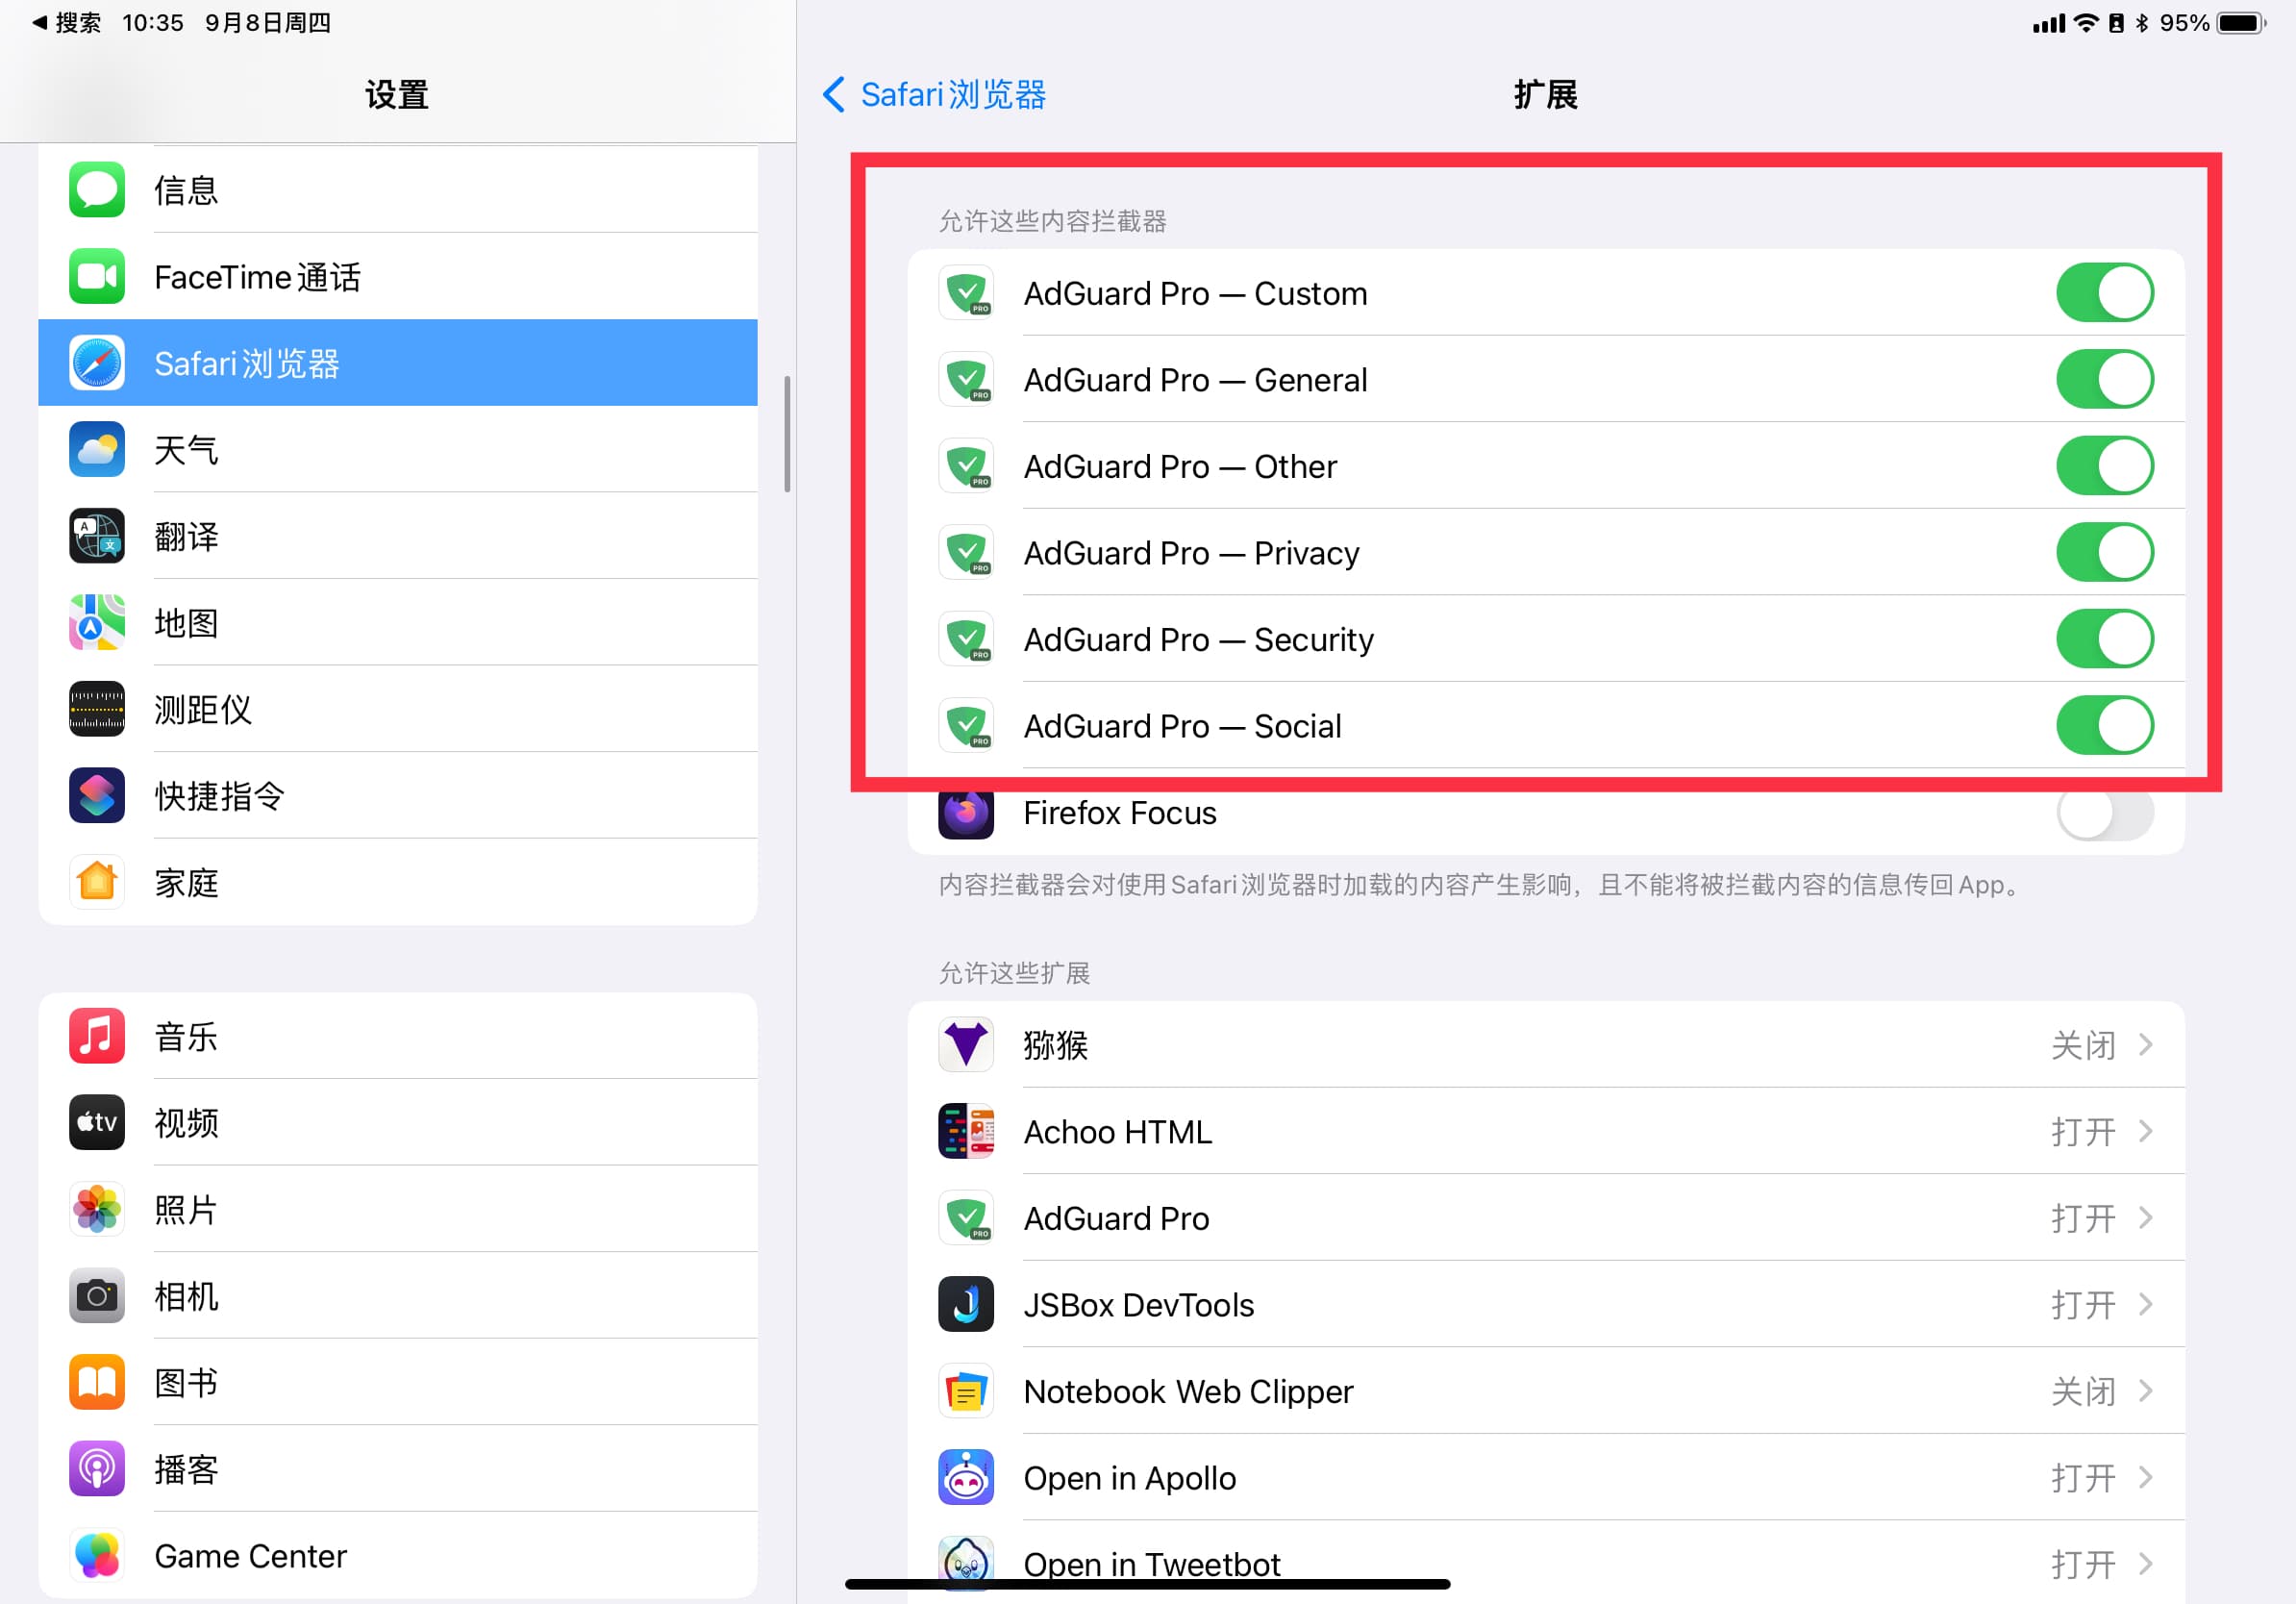Tap the Measure (测距仪) ruler icon
Viewport: 2296px width, 1604px height.
pos(97,709)
